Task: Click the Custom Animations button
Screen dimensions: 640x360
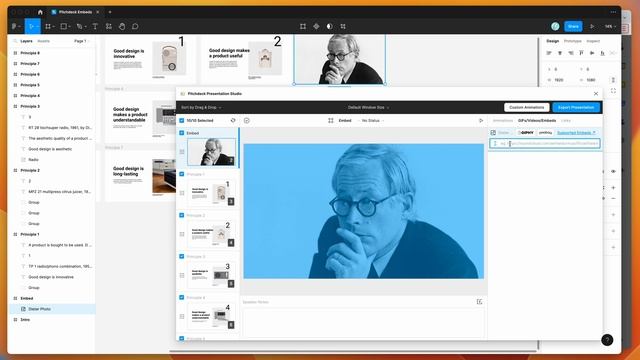Action: pos(527,107)
